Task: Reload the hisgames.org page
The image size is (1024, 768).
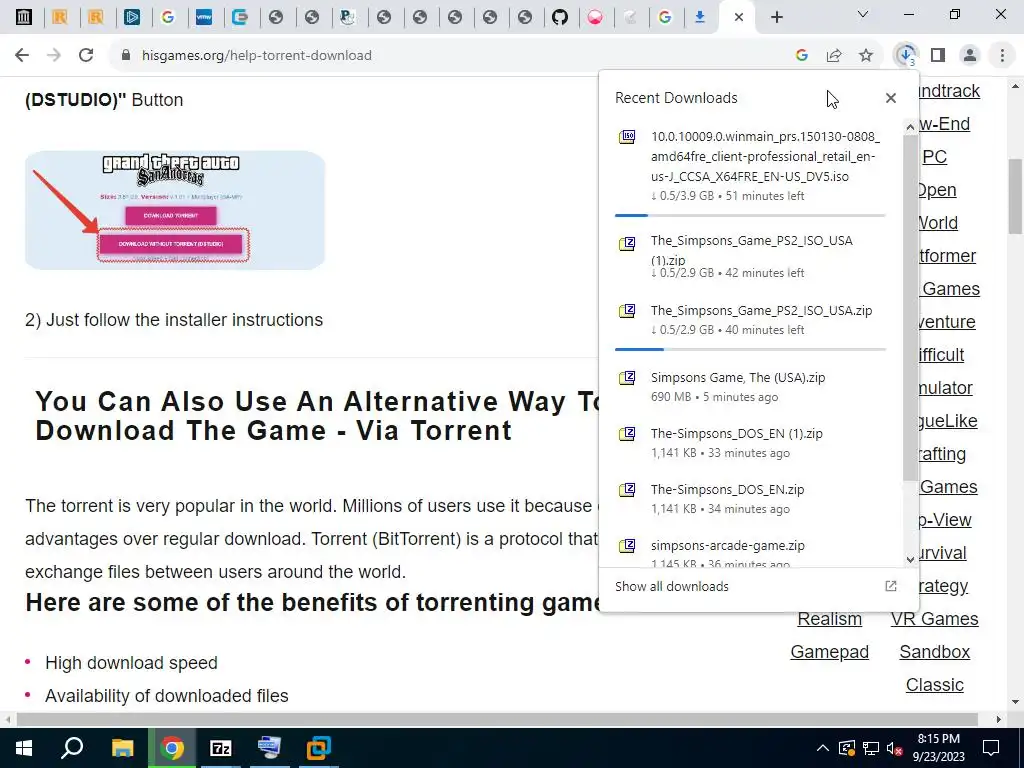Action: click(86, 56)
